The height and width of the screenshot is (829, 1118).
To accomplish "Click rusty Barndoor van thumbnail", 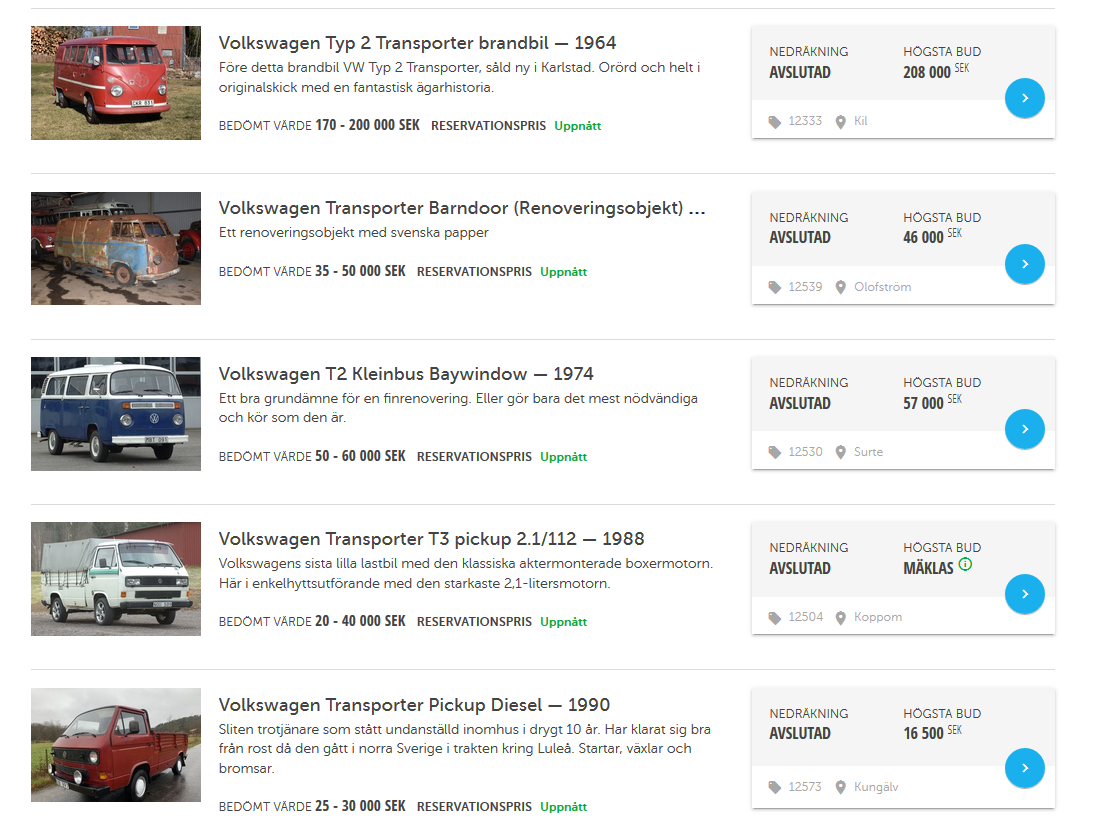I will pyautogui.click(x=116, y=248).
